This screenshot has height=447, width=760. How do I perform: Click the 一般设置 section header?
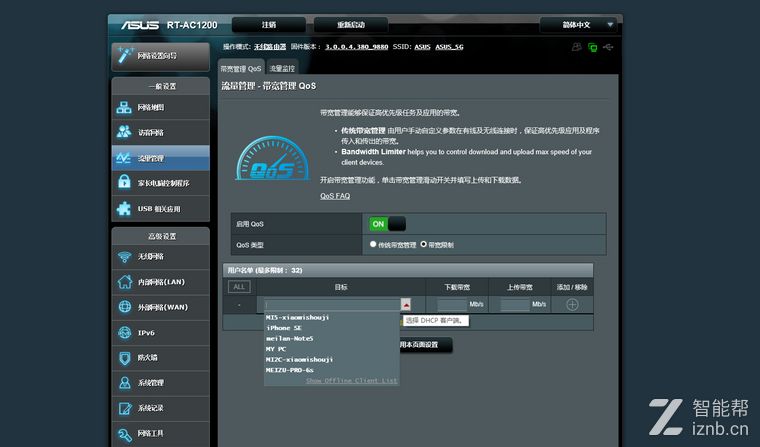162,86
